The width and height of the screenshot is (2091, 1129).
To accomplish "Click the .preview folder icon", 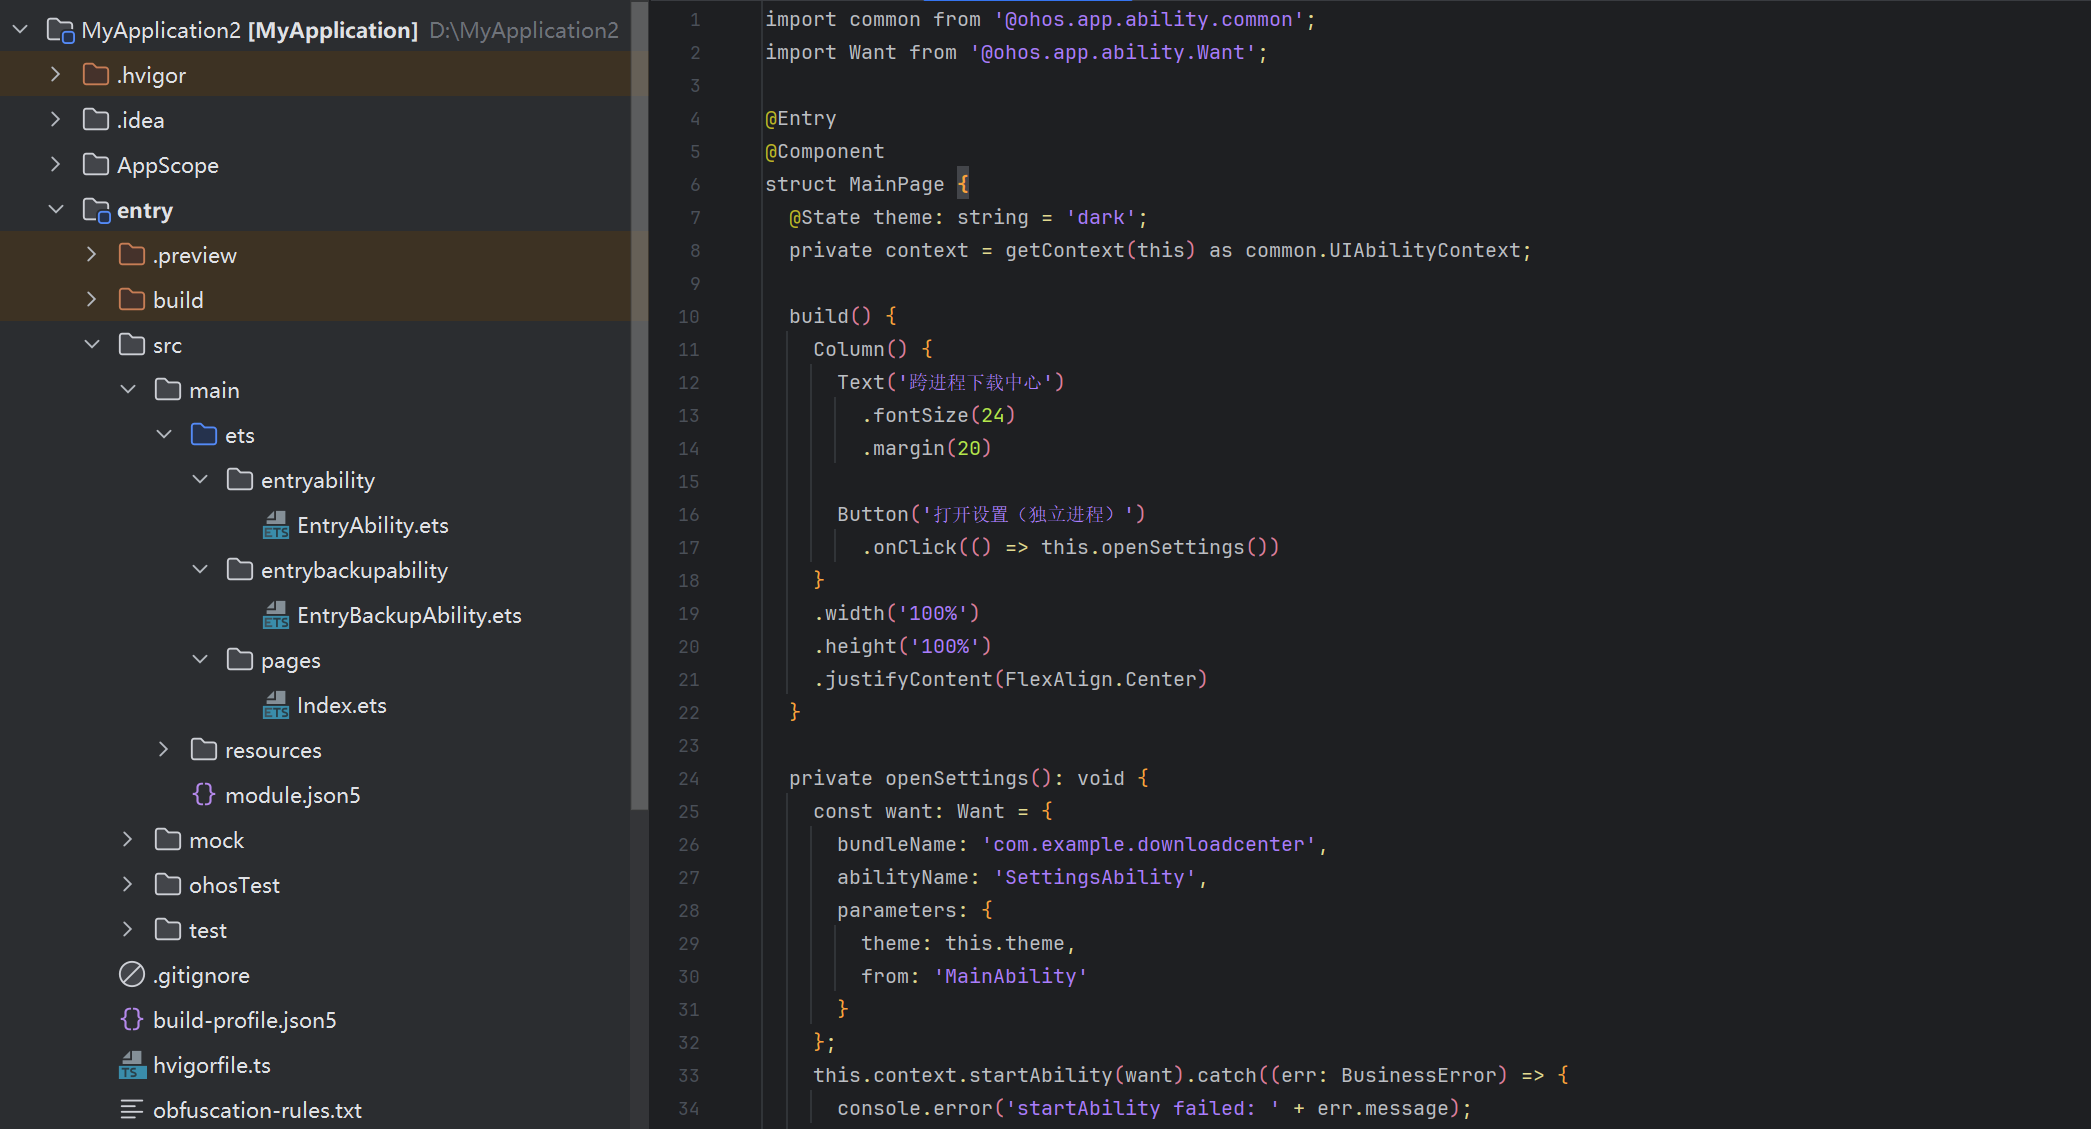I will (x=132, y=255).
